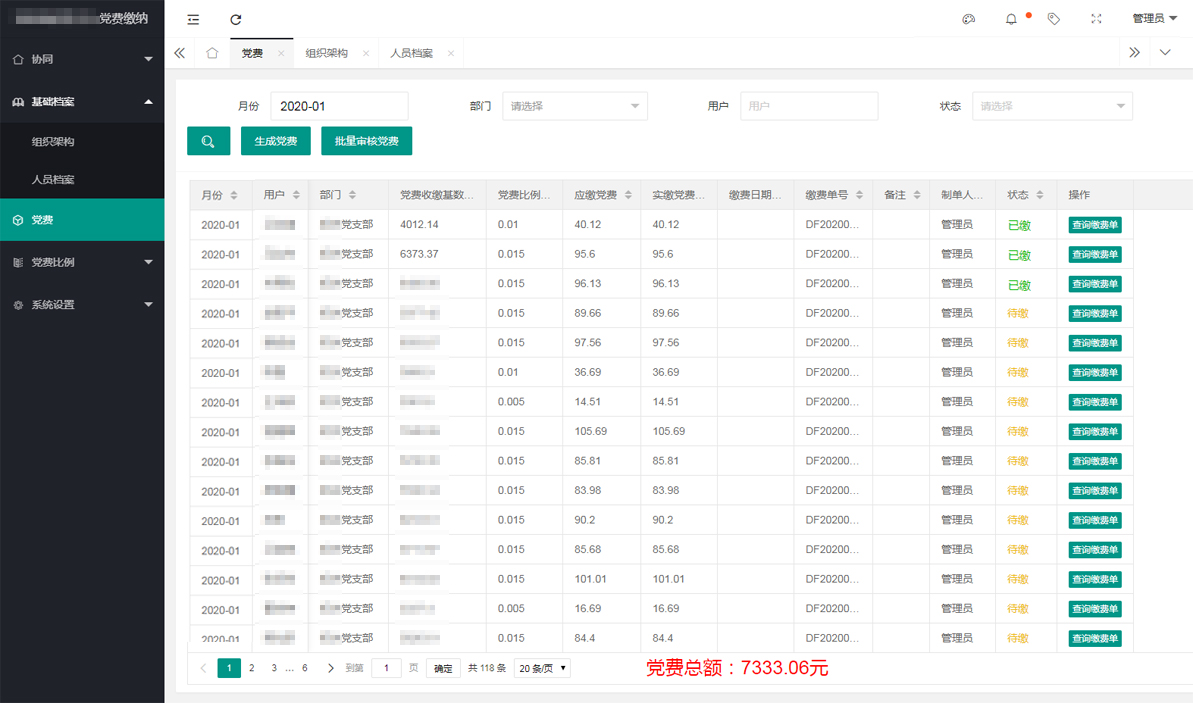Sort table by 用户 column
This screenshot has height=703, width=1193.
point(296,196)
